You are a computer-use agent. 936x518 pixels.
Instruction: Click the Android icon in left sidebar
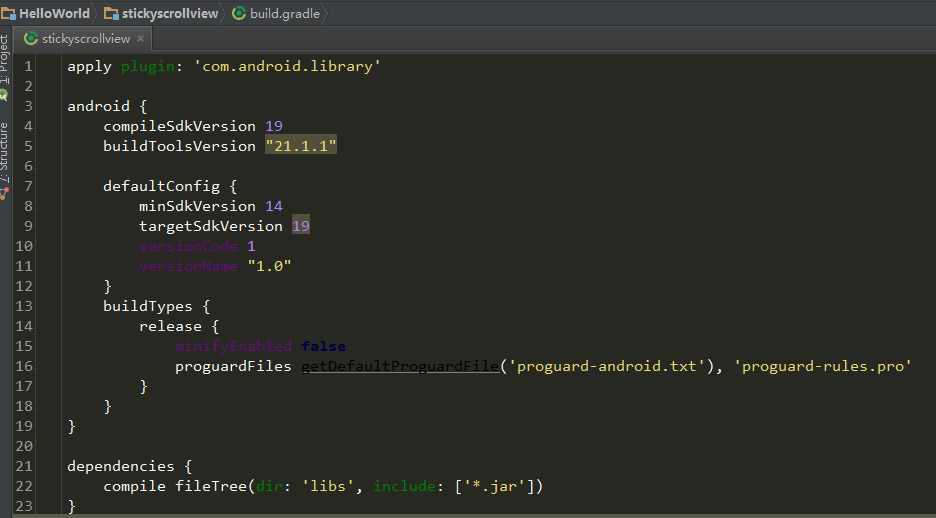[x=4, y=95]
